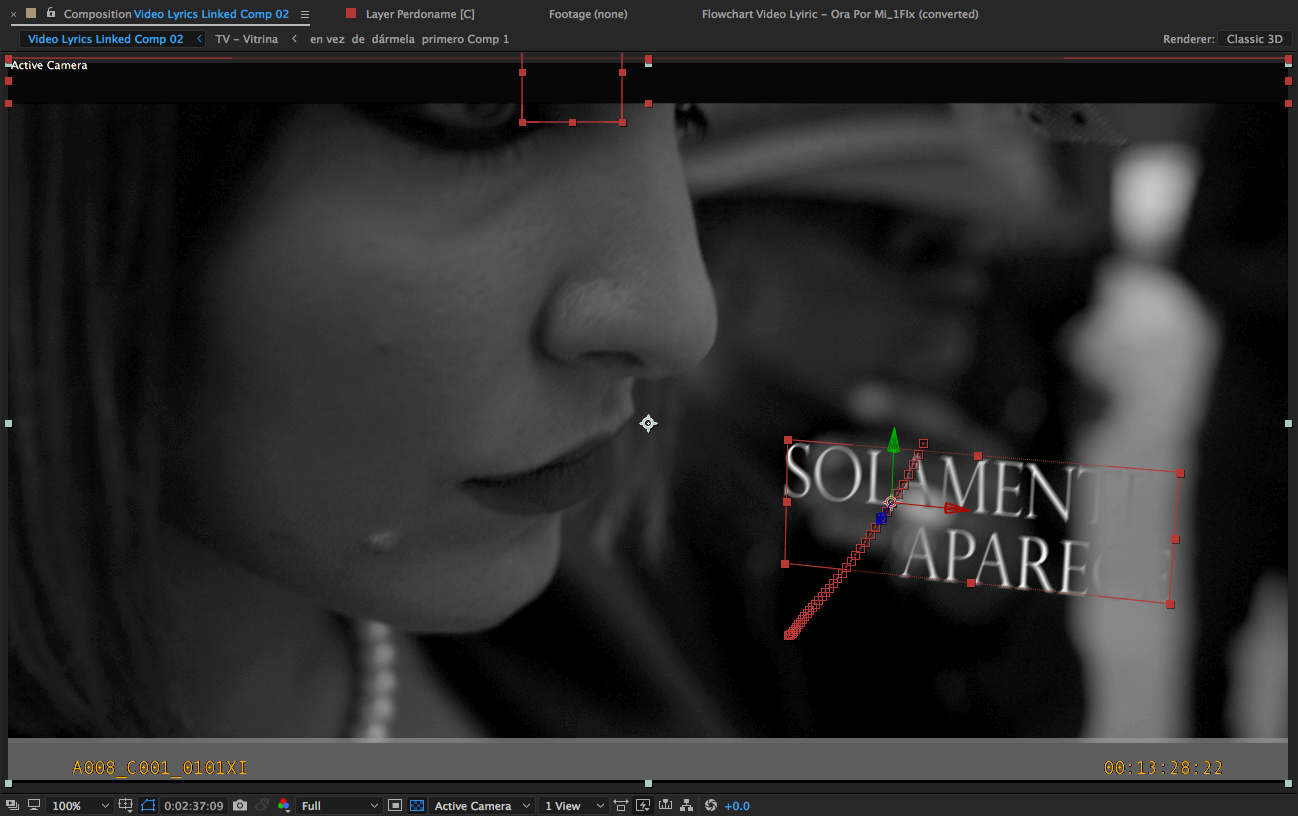The image size is (1298, 816).
Task: Click the green Y-axis arrow handle
Action: [894, 439]
